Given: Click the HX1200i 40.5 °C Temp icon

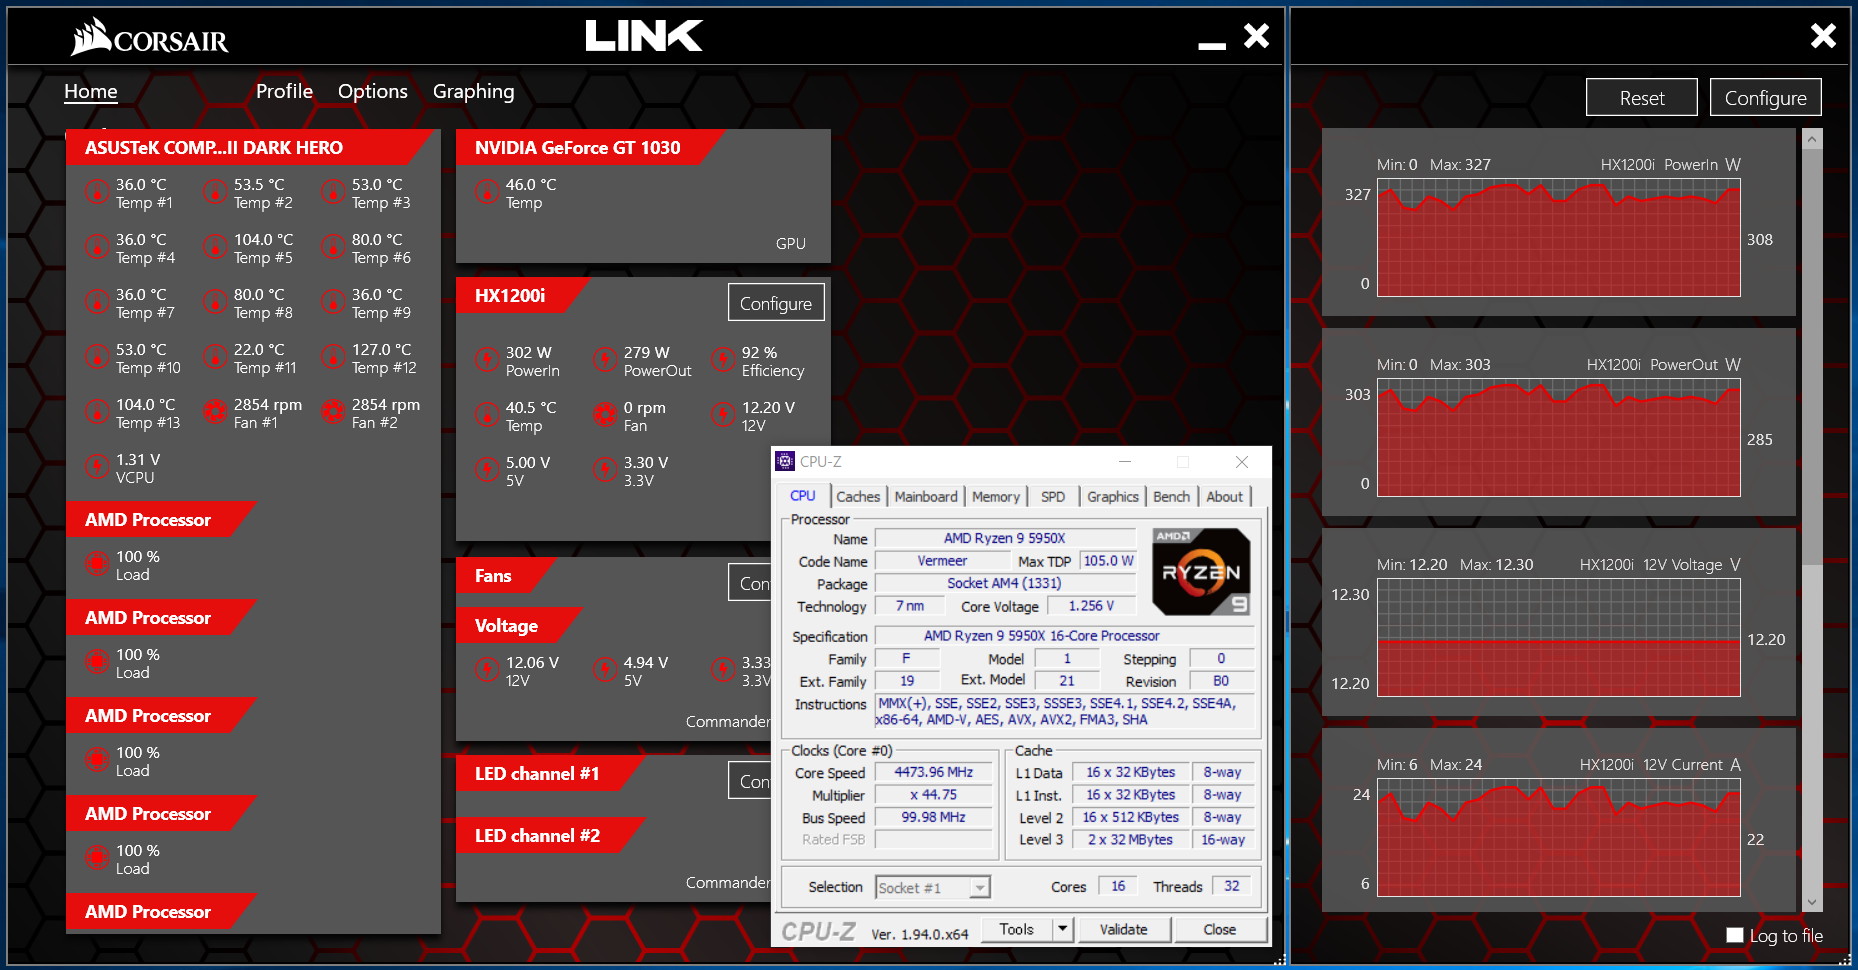Looking at the screenshot, I should pos(487,415).
